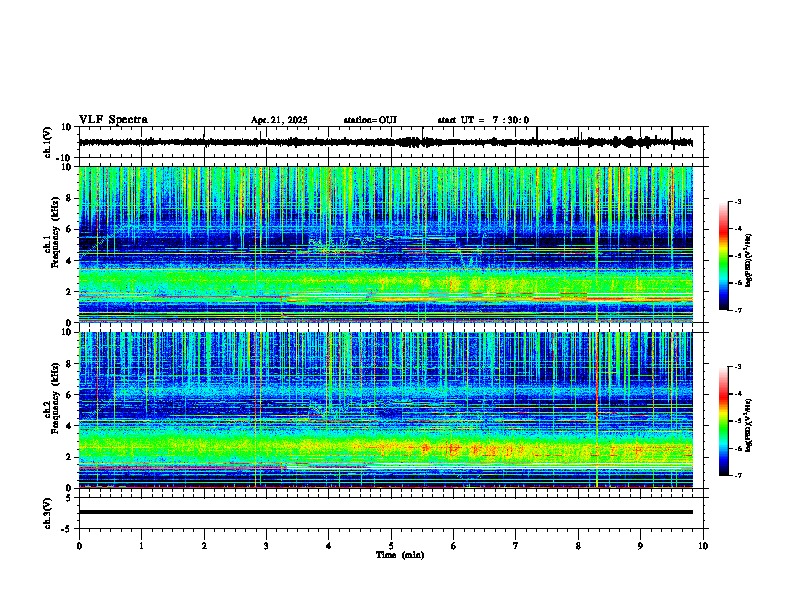
Task: Click time axis tick label "4"
Action: (328, 546)
